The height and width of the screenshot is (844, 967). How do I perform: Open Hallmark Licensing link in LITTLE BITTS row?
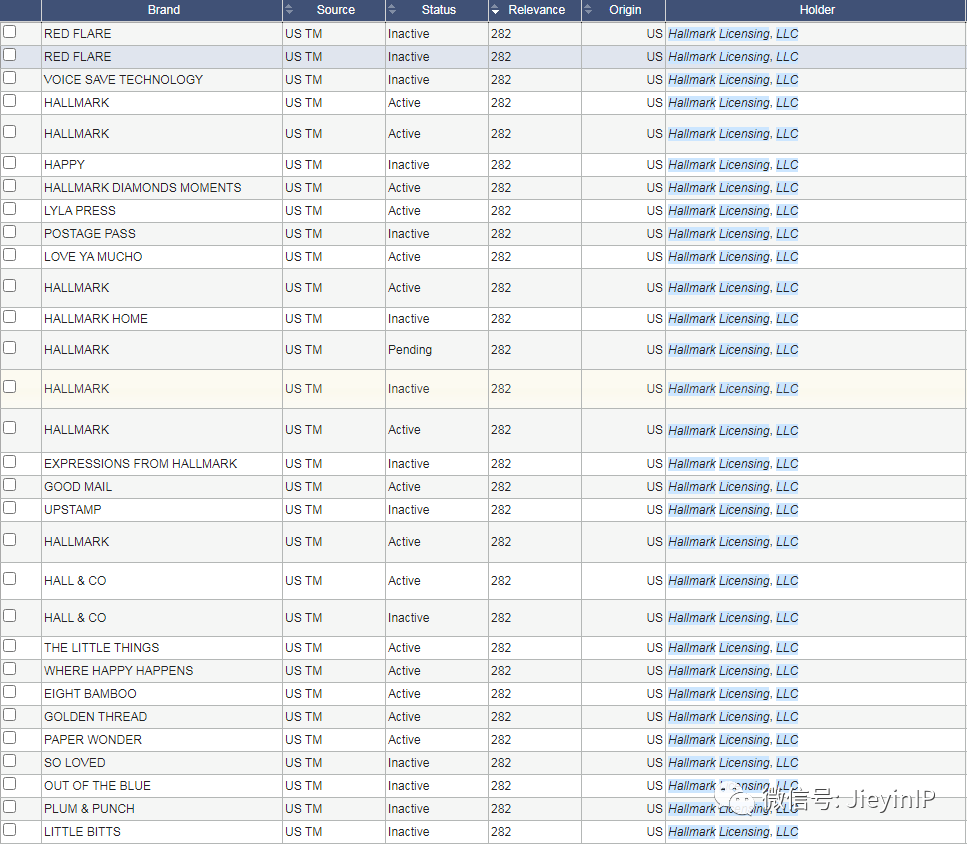733,832
